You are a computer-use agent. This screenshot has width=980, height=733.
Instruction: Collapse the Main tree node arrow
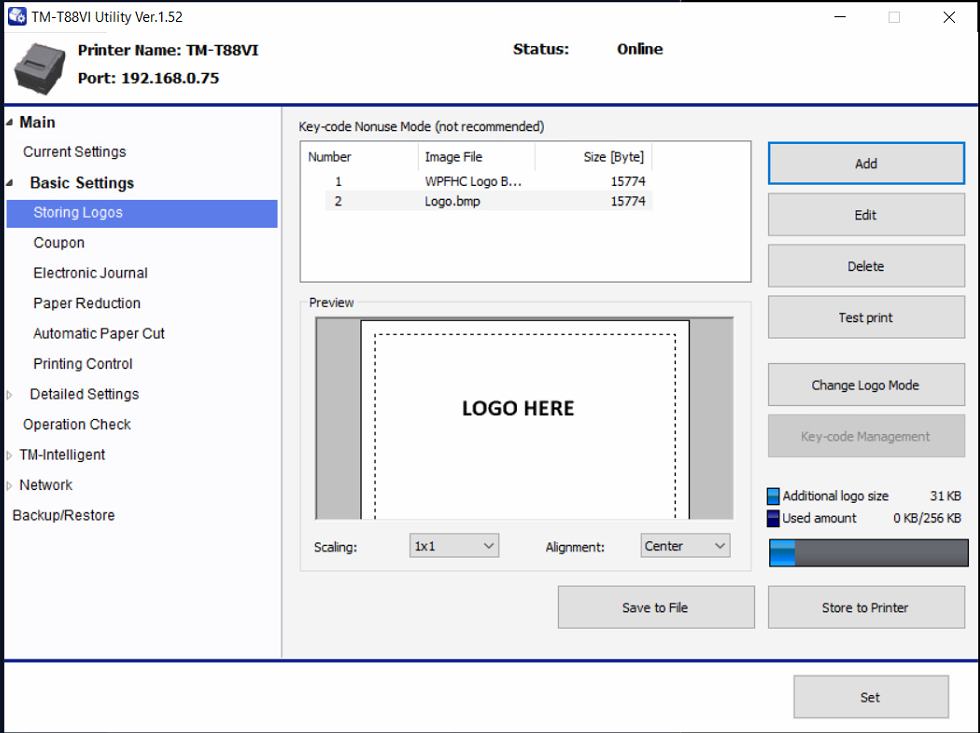click(9, 122)
